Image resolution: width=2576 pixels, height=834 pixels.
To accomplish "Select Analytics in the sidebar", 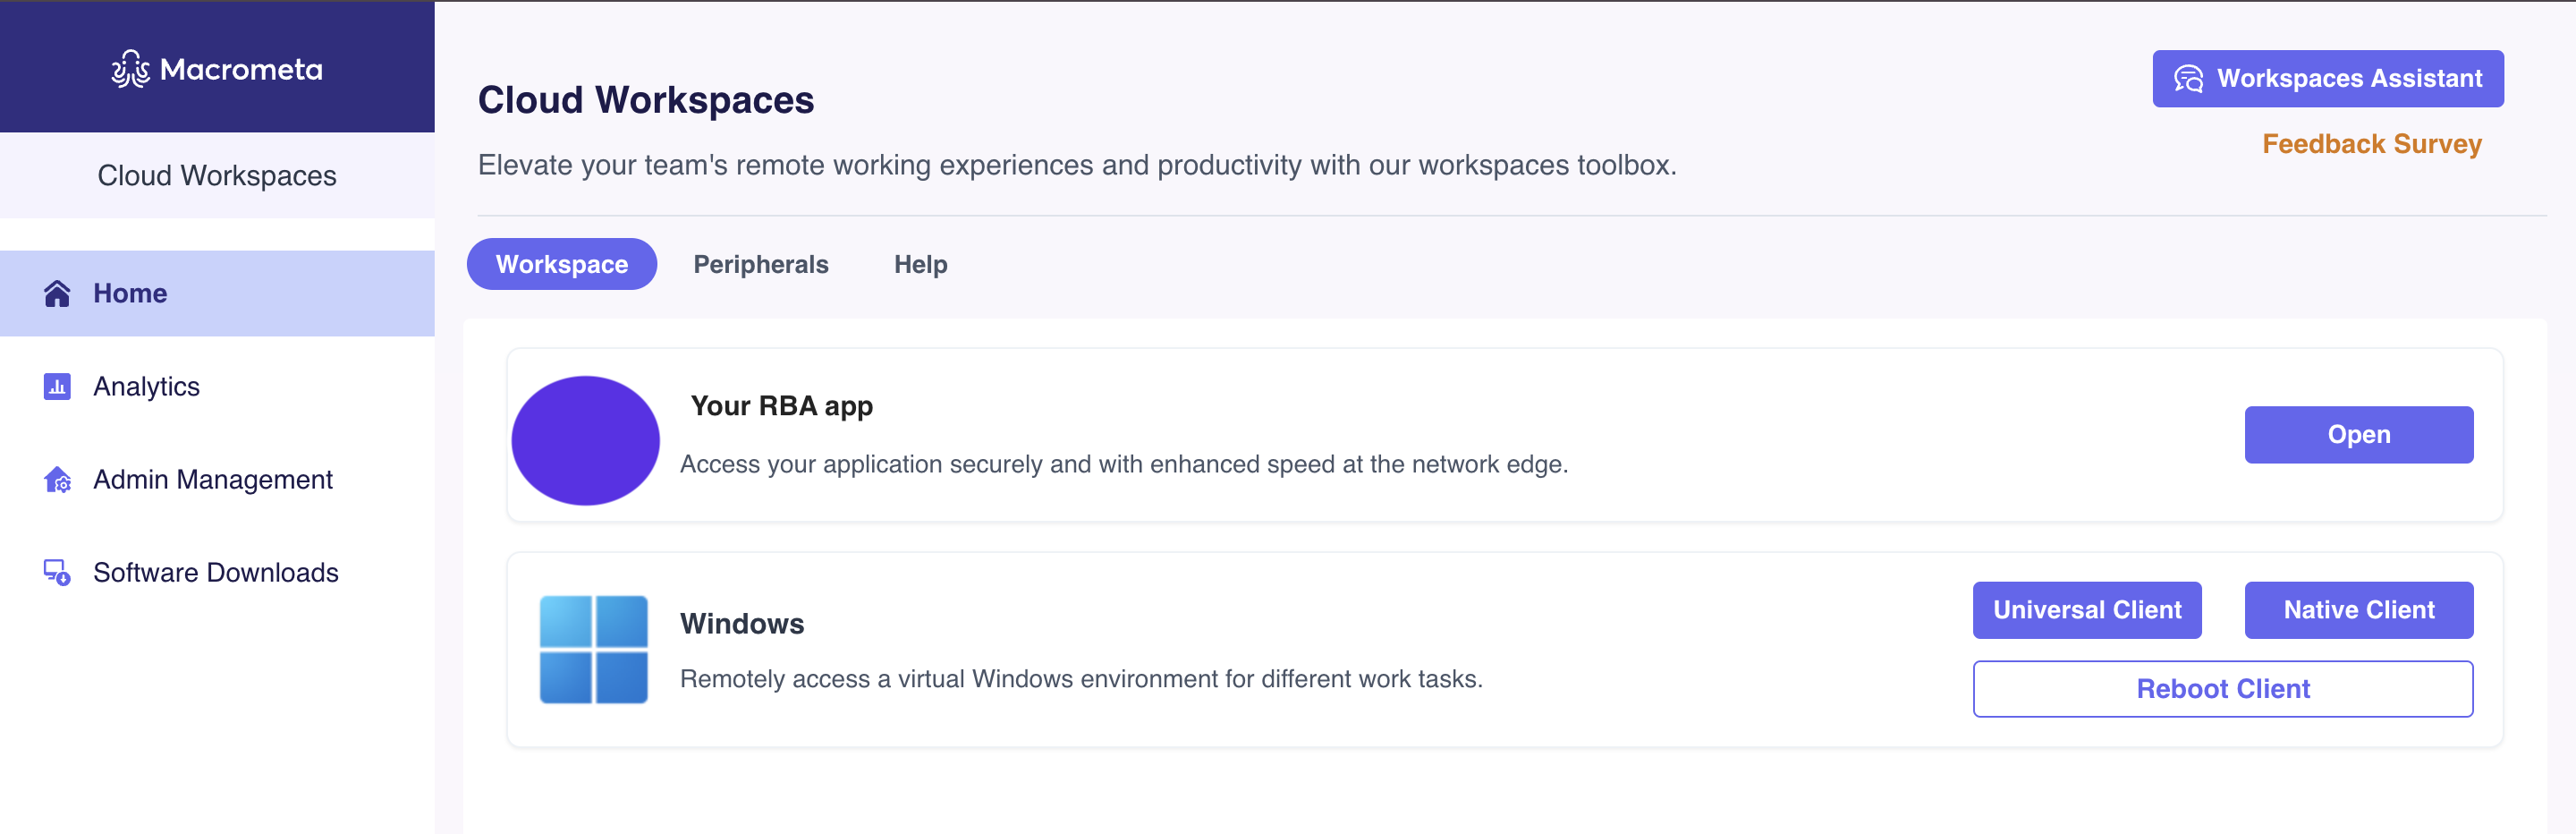I will pyautogui.click(x=146, y=386).
